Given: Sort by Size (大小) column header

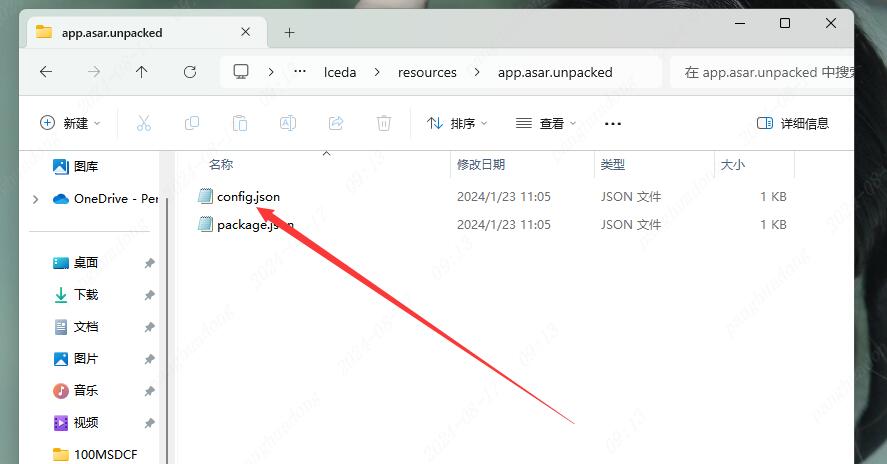Looking at the screenshot, I should [733, 164].
